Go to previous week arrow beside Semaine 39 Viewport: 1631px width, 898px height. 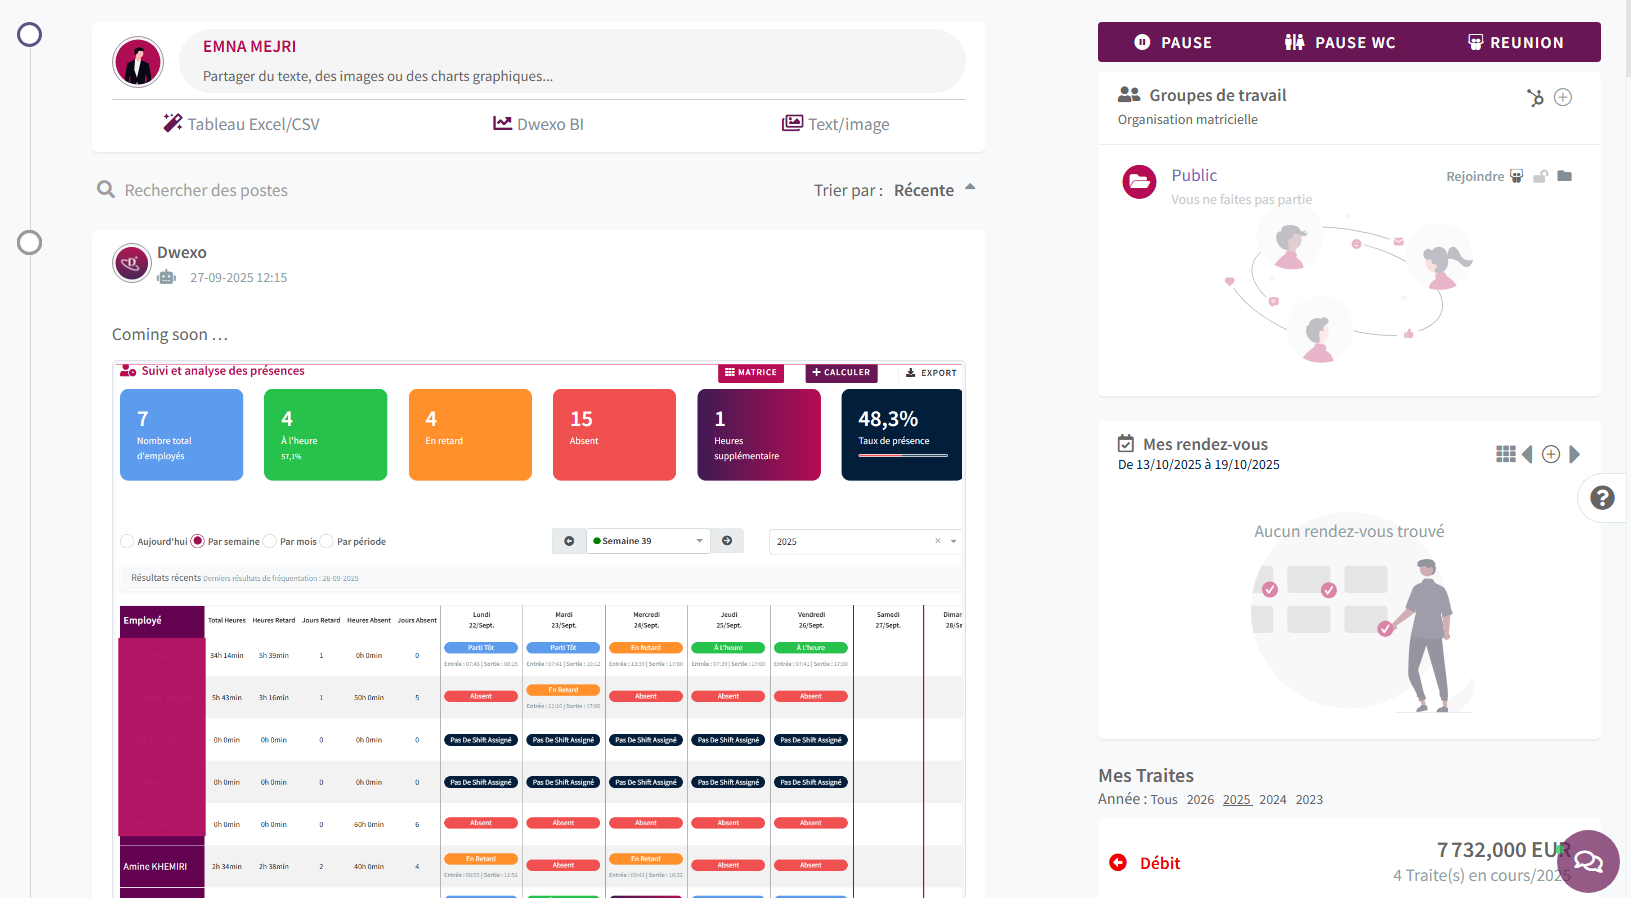click(569, 541)
